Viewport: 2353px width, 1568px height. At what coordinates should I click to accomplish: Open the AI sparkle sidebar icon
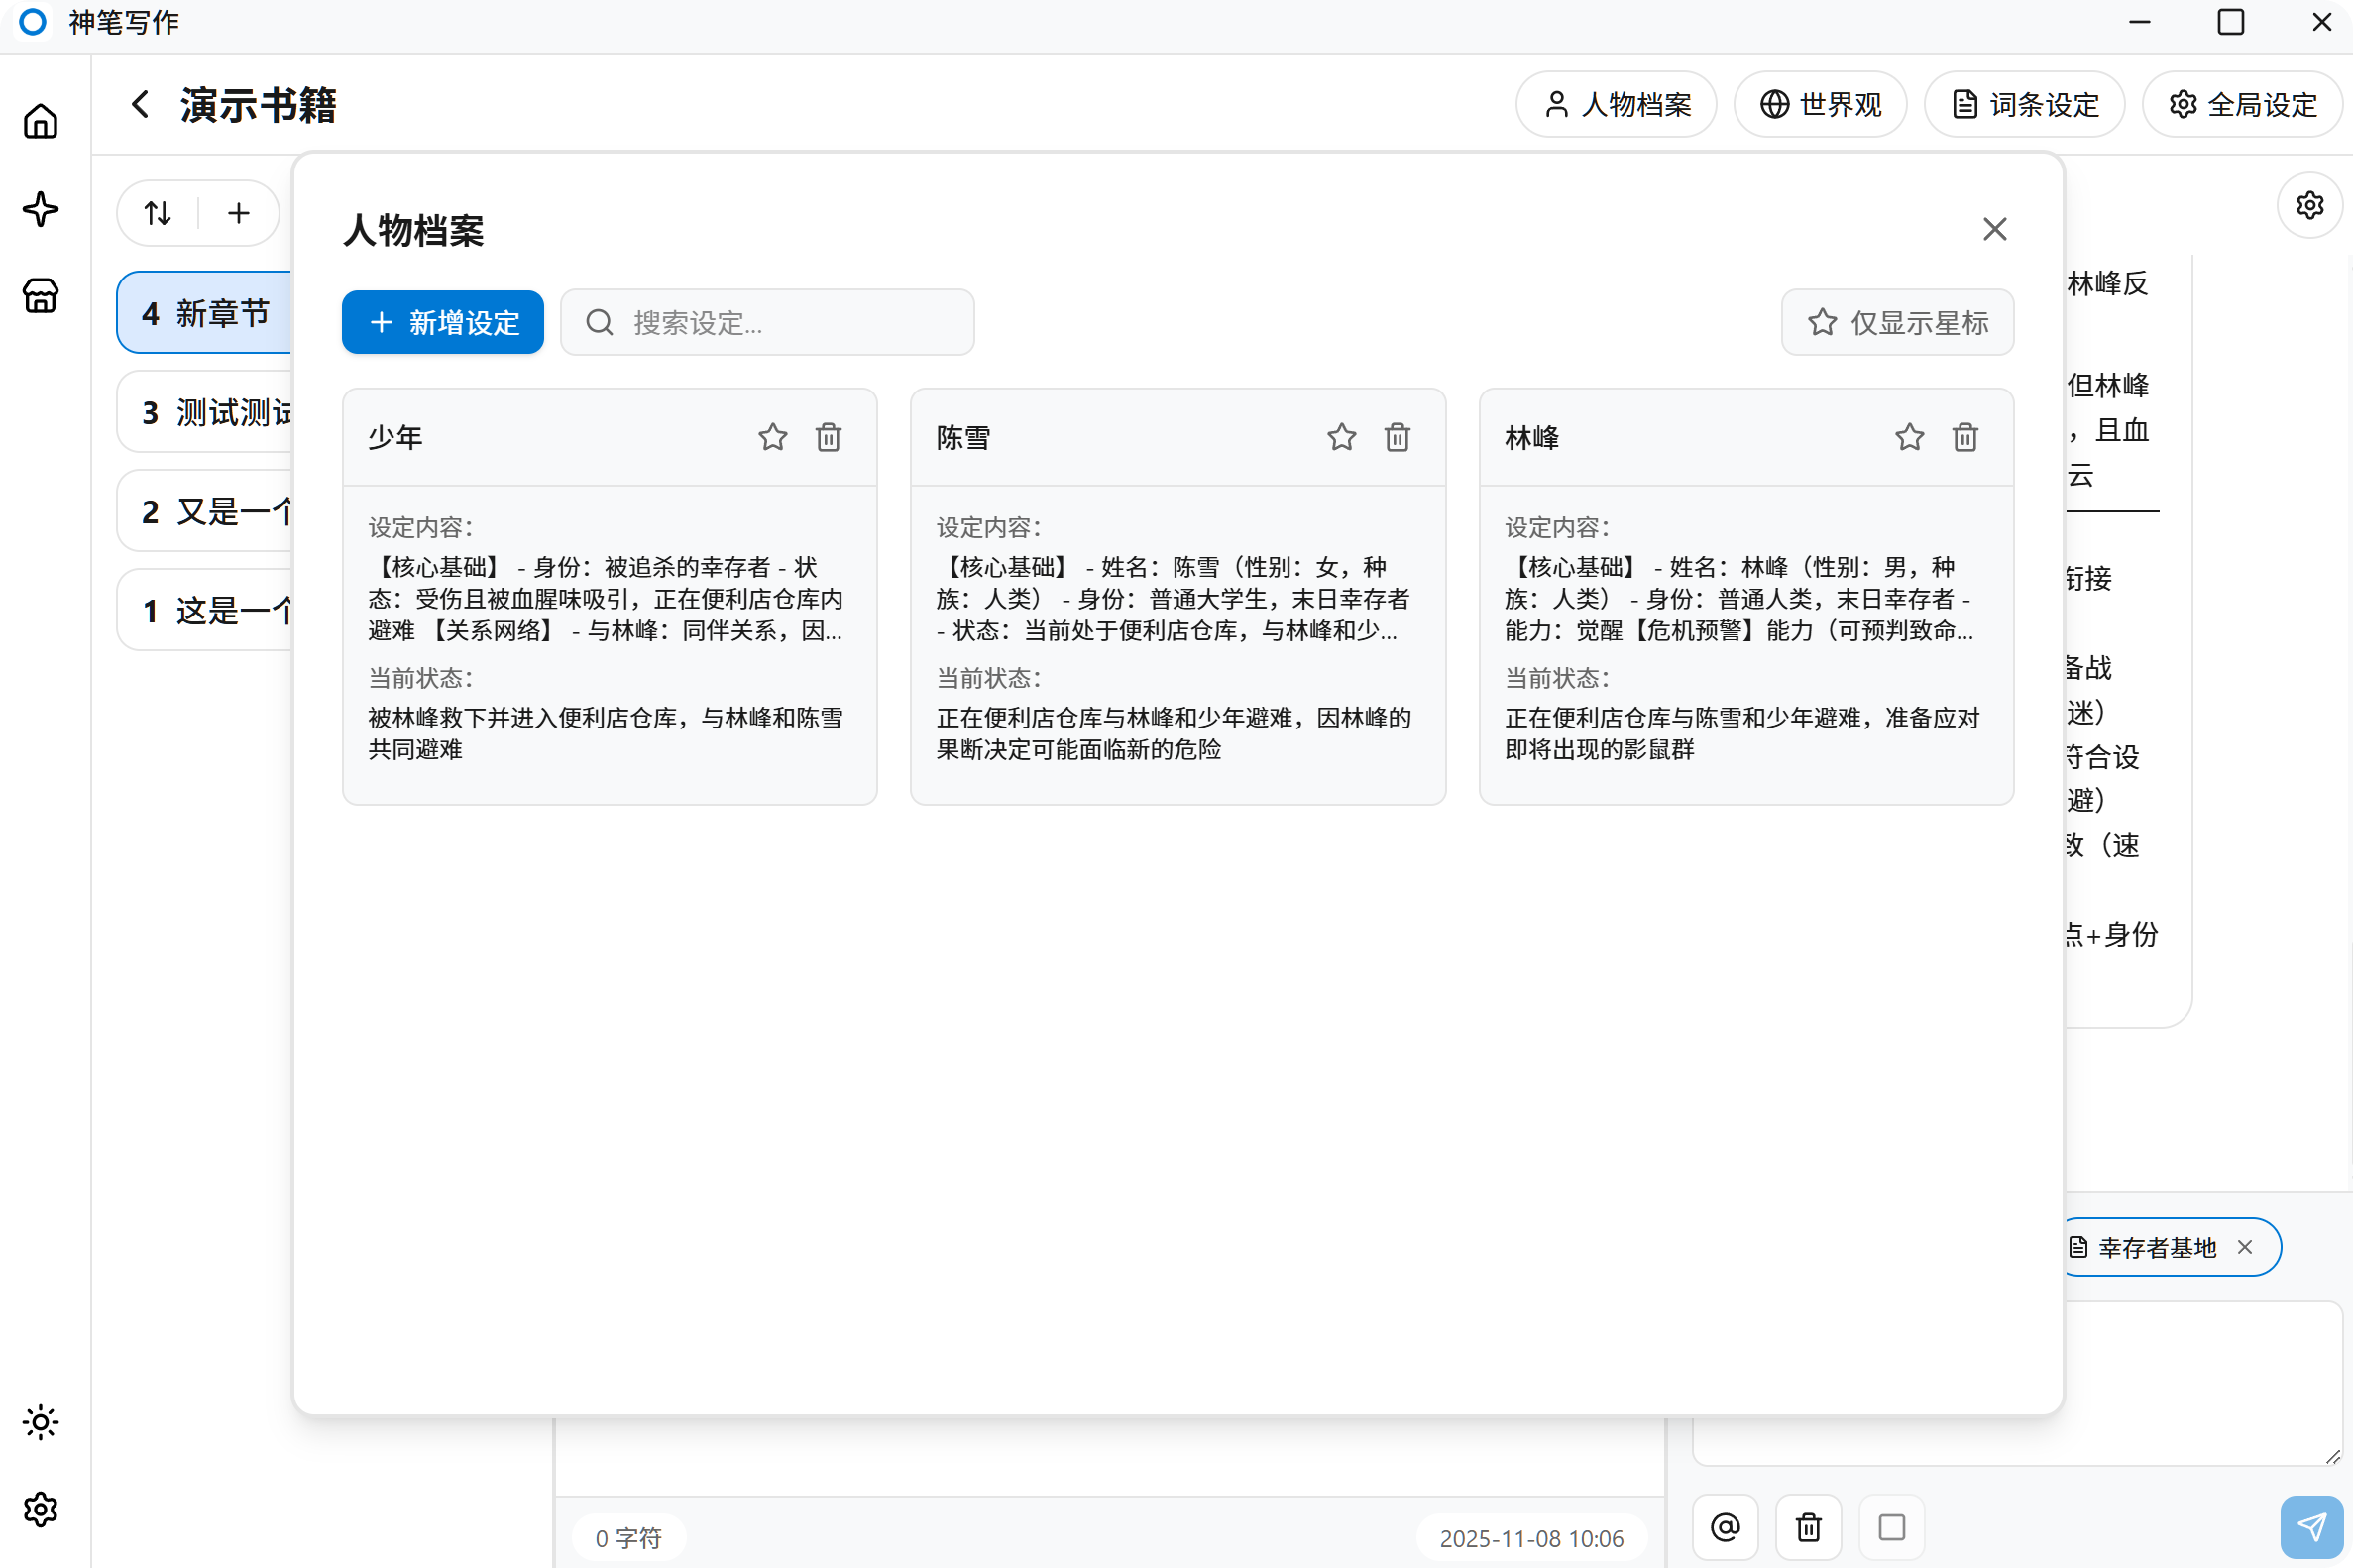40,209
